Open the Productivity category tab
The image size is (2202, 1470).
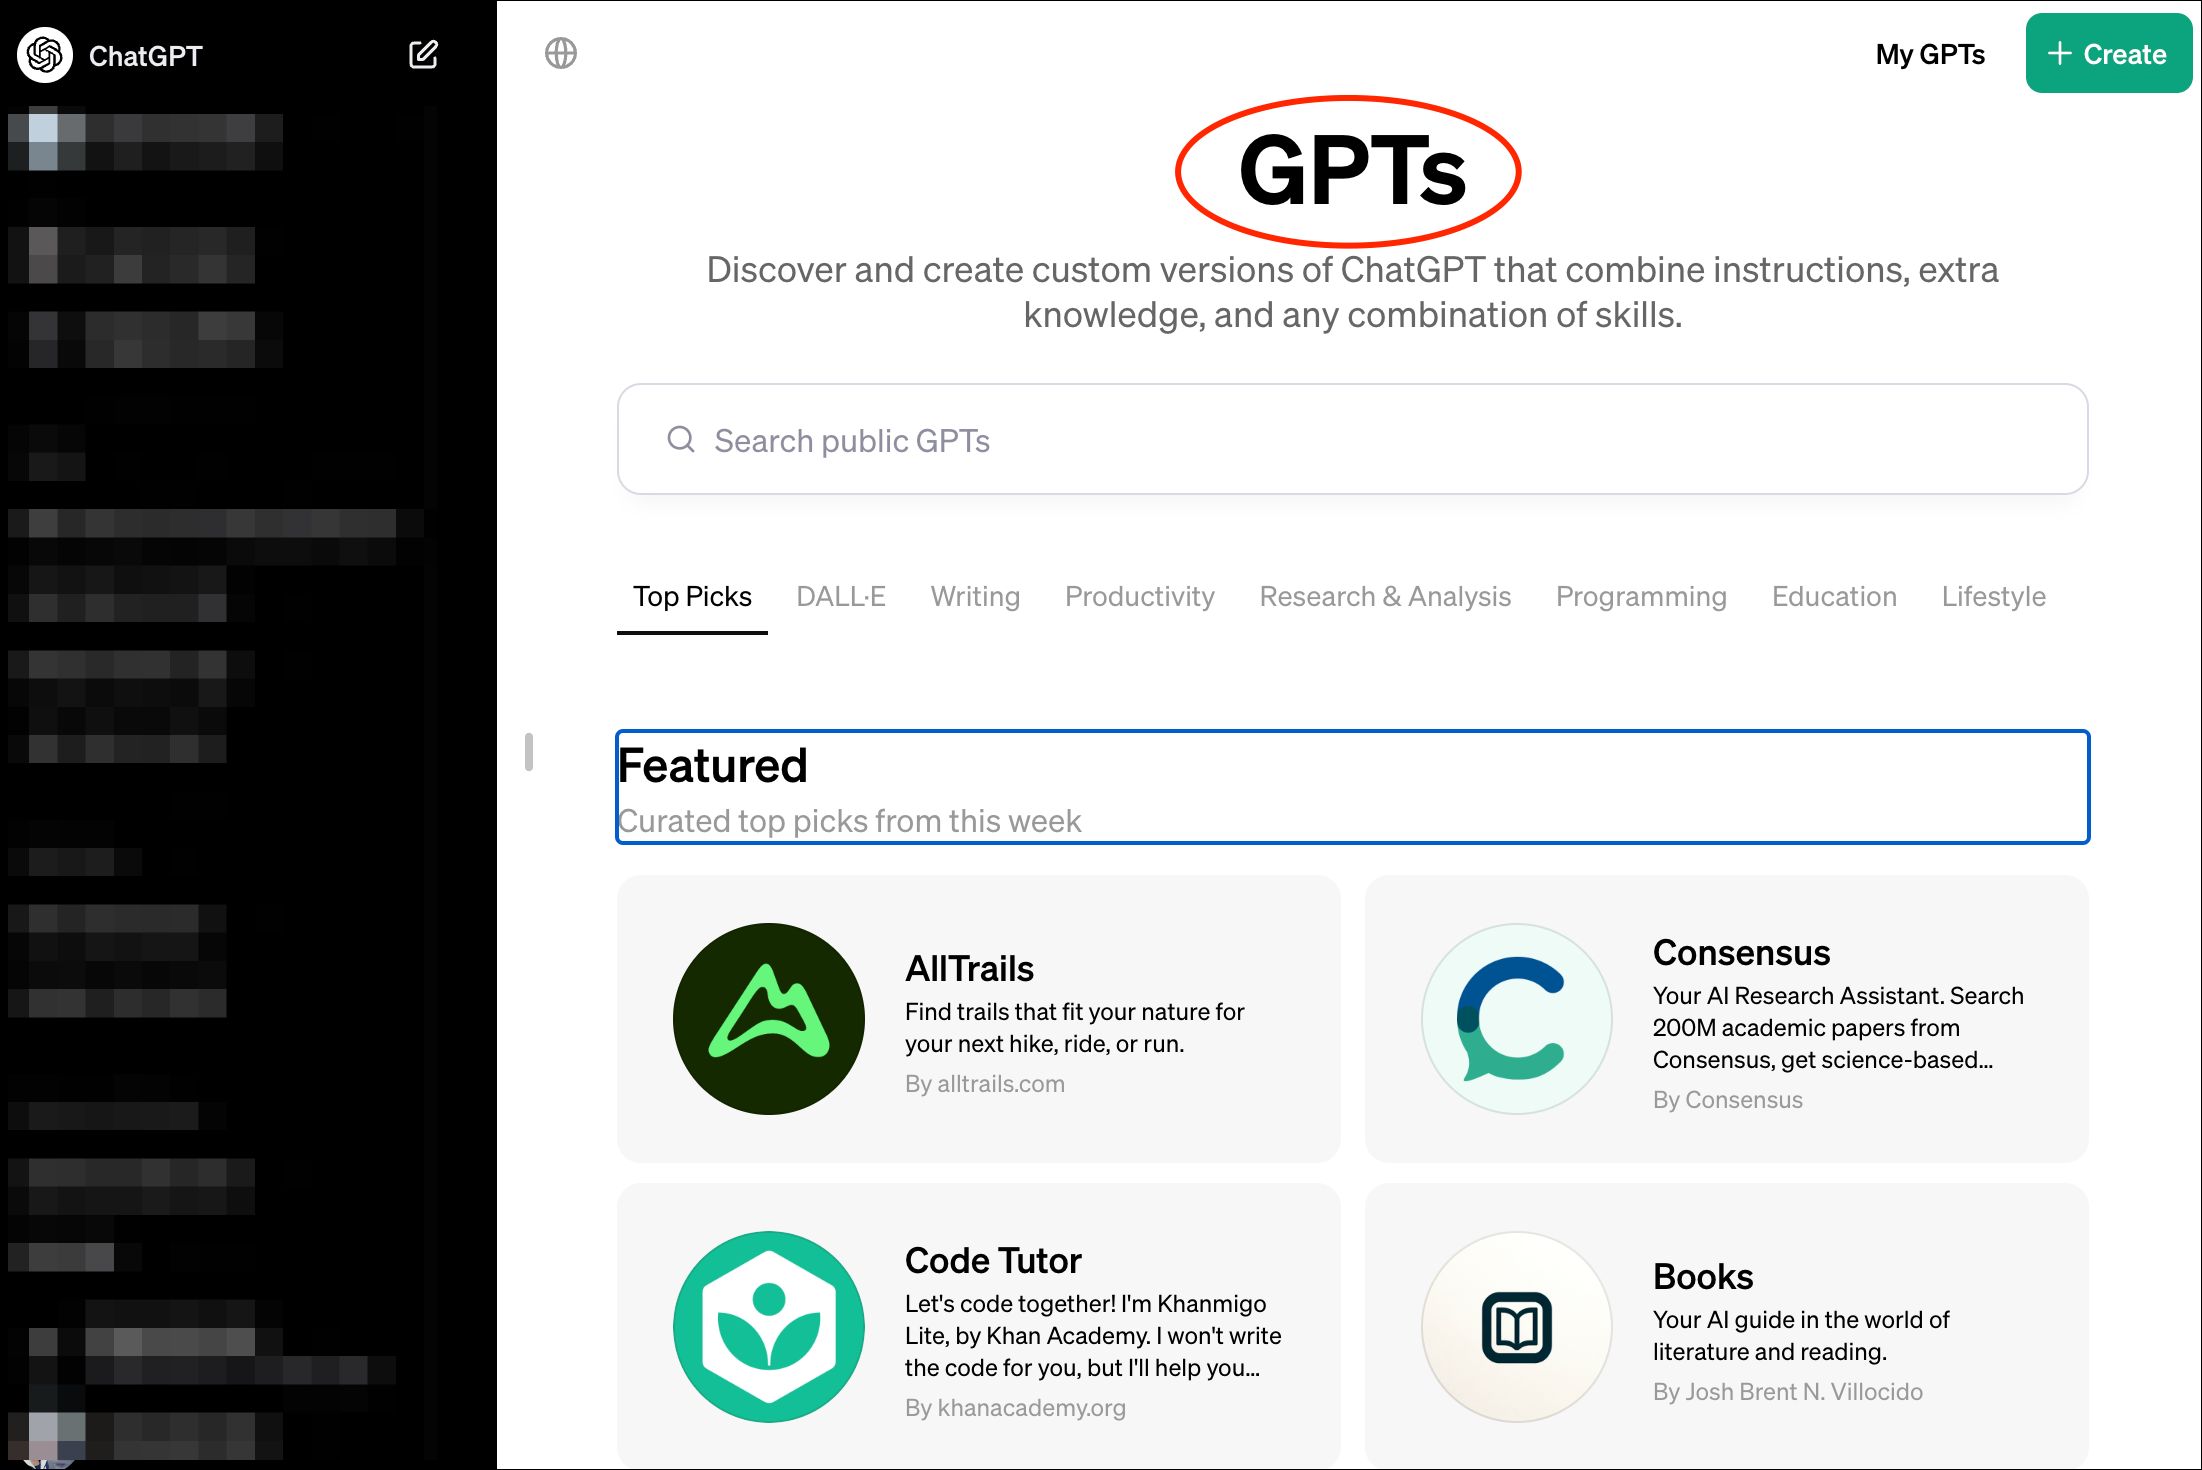click(x=1139, y=596)
